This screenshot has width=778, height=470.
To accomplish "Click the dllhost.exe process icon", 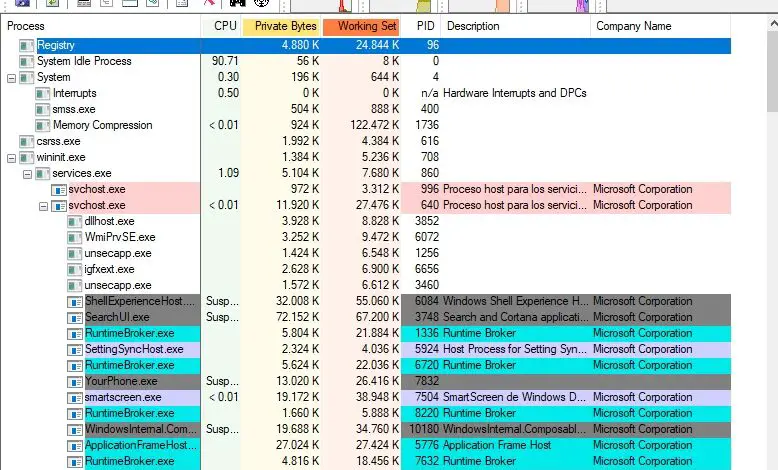I will coord(74,221).
